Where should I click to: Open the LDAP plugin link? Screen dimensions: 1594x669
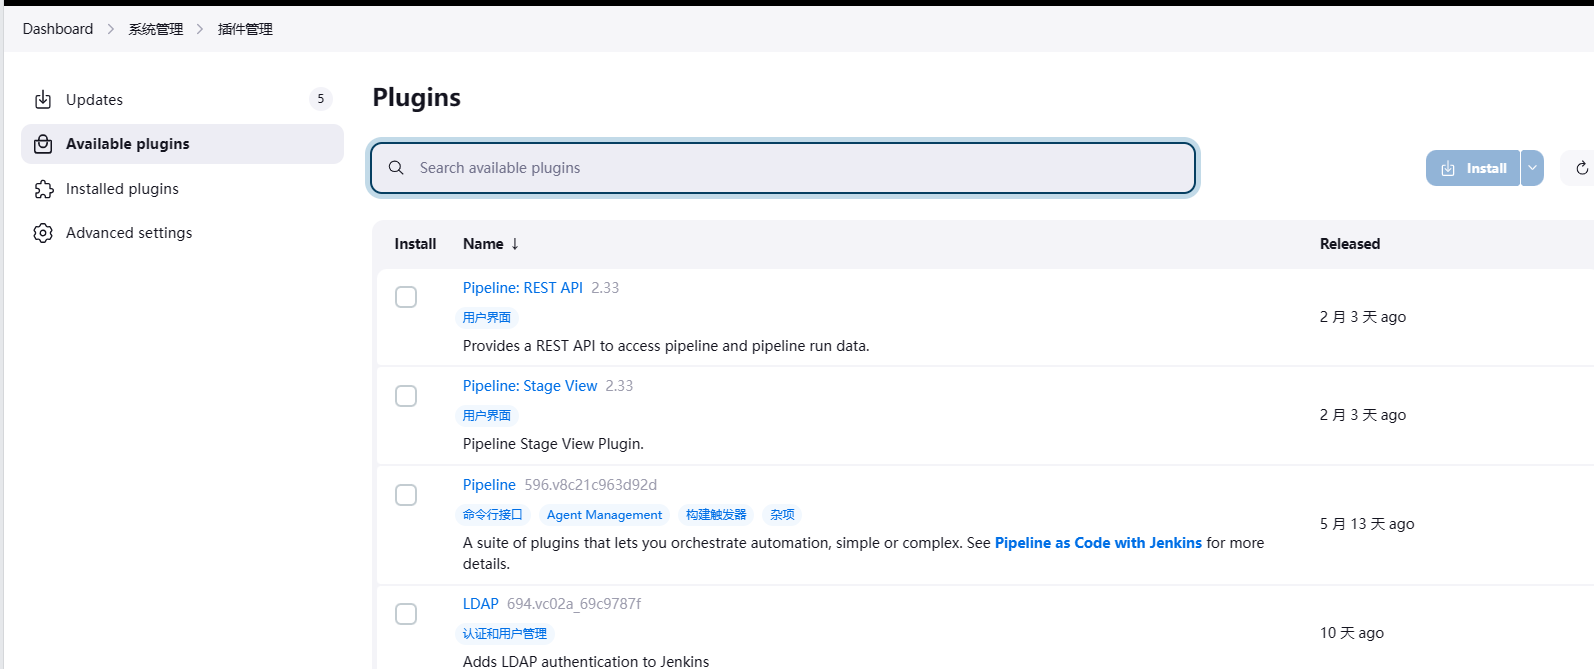click(481, 604)
